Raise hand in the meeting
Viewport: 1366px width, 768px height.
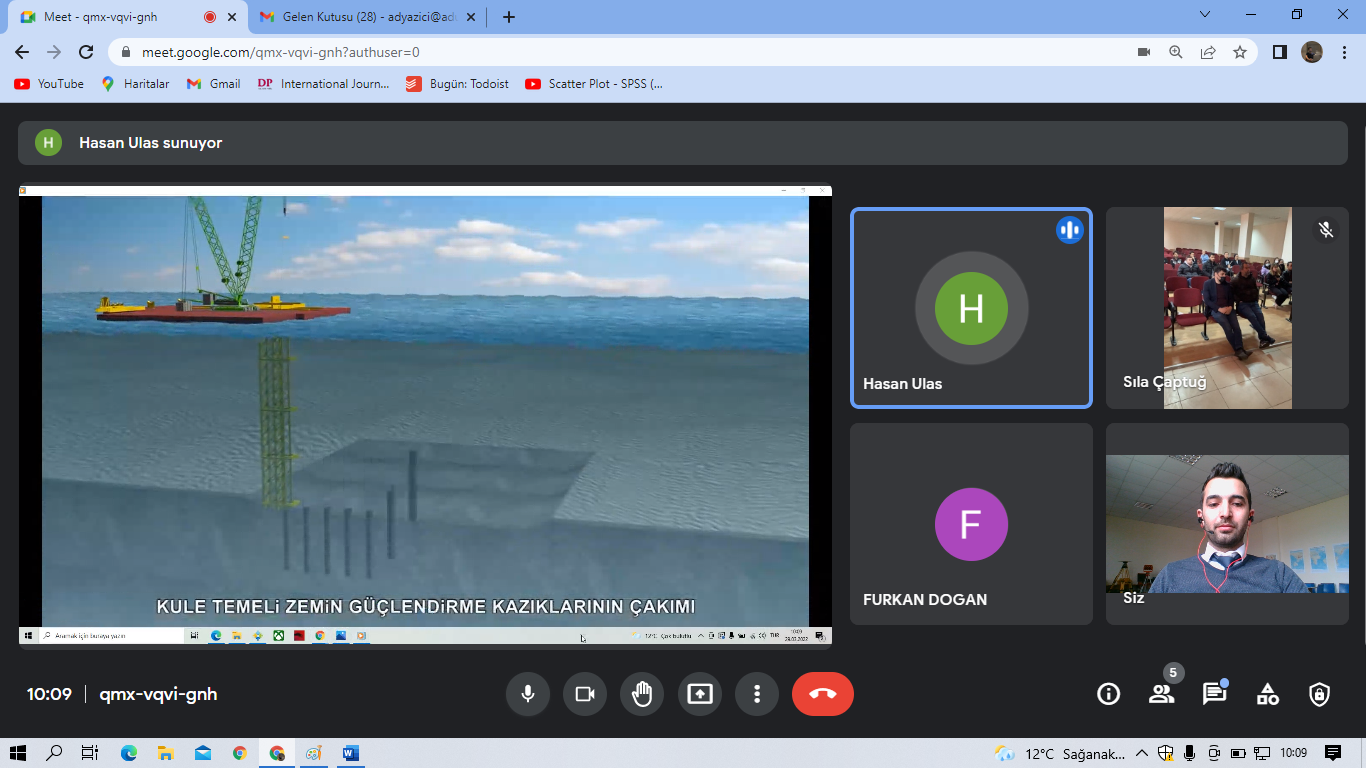pos(642,694)
